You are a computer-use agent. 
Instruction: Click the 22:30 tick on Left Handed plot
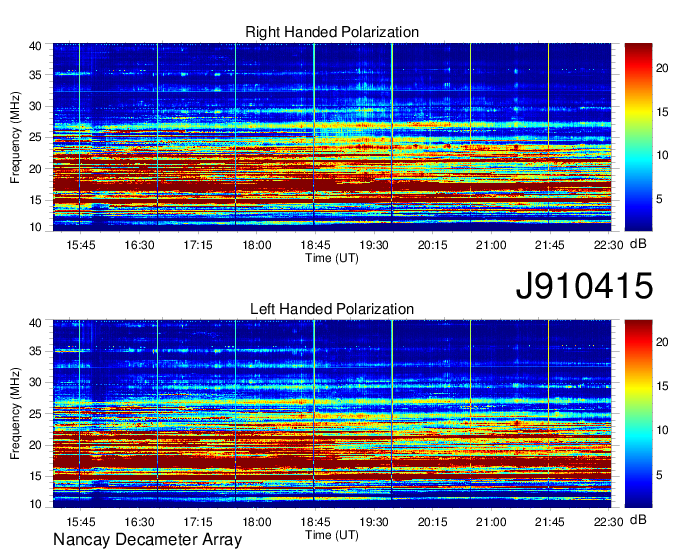[608, 522]
